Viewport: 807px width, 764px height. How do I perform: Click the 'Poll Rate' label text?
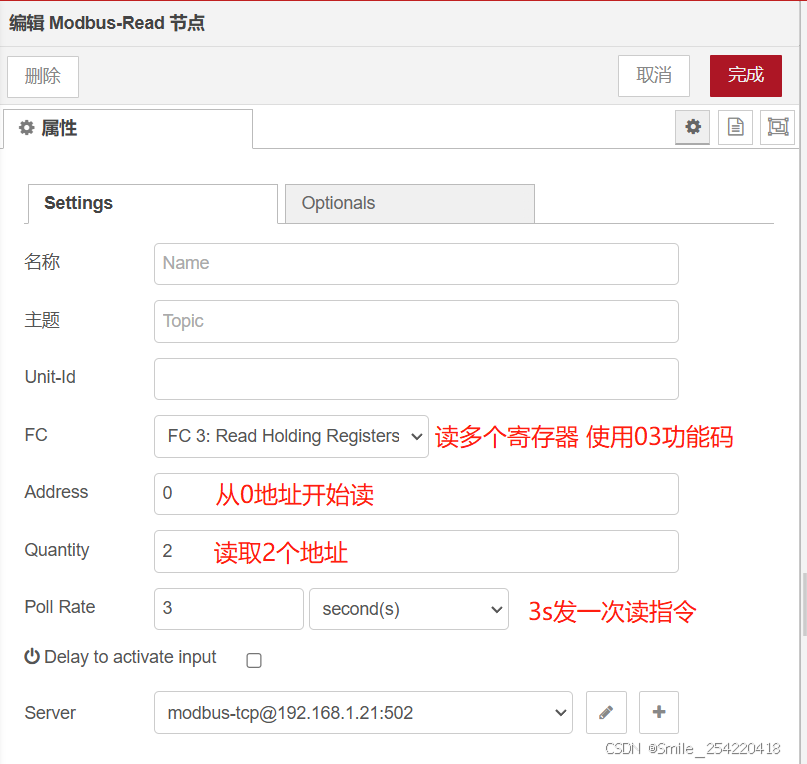[60, 607]
